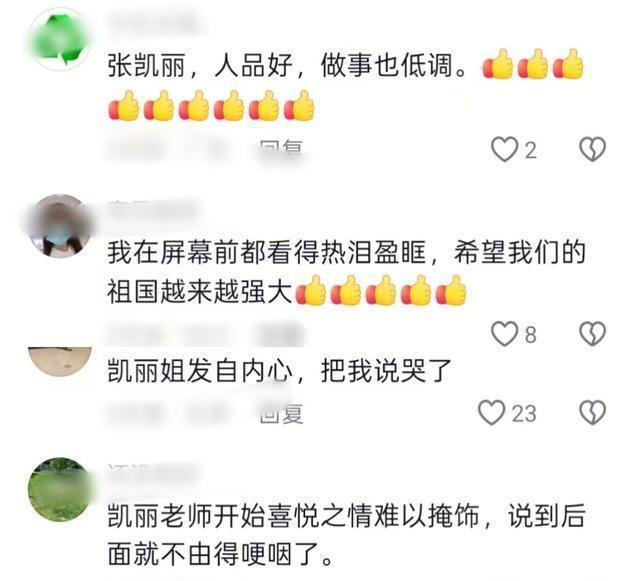Open the beige avatar beside 凯丽姐 comment
This screenshot has height=581, width=640.
(x=60, y=361)
